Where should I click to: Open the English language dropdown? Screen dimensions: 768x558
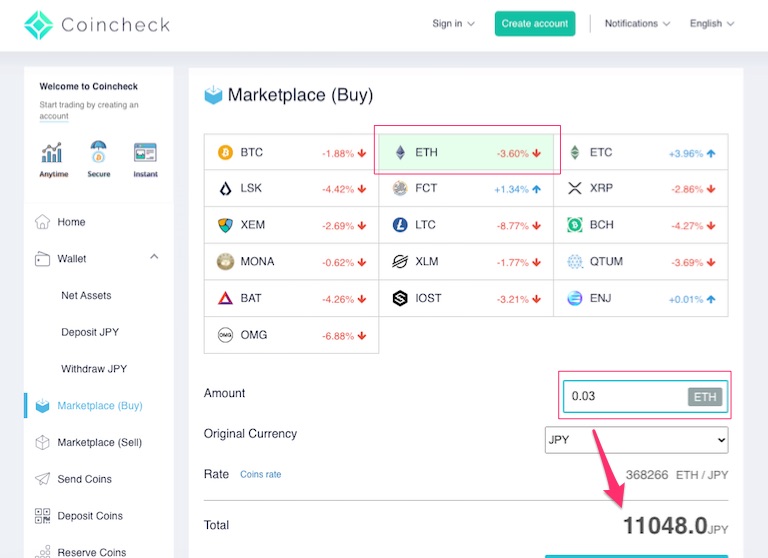712,24
